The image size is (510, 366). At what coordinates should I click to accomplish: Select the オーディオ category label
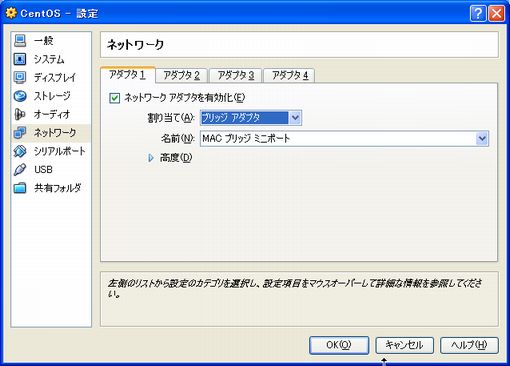point(52,114)
